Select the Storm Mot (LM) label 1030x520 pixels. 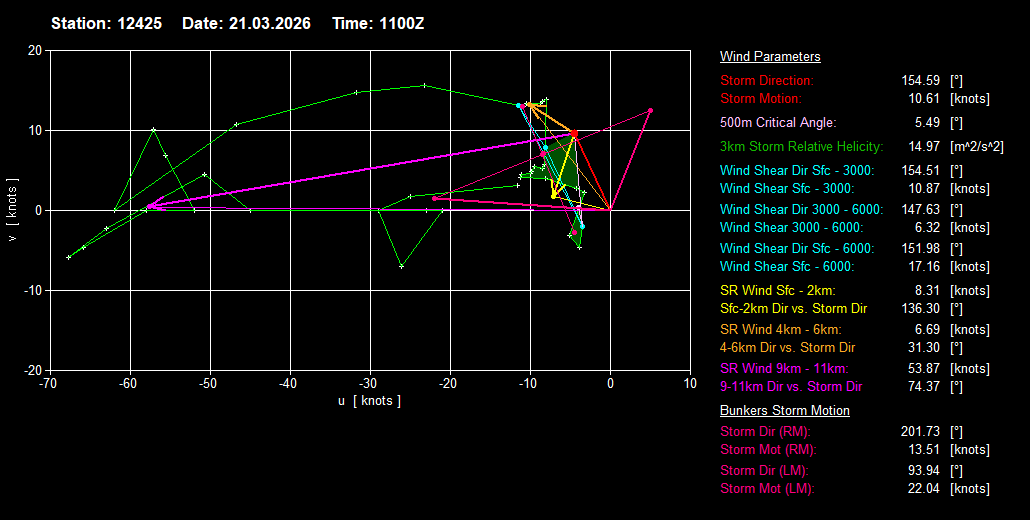(x=767, y=489)
